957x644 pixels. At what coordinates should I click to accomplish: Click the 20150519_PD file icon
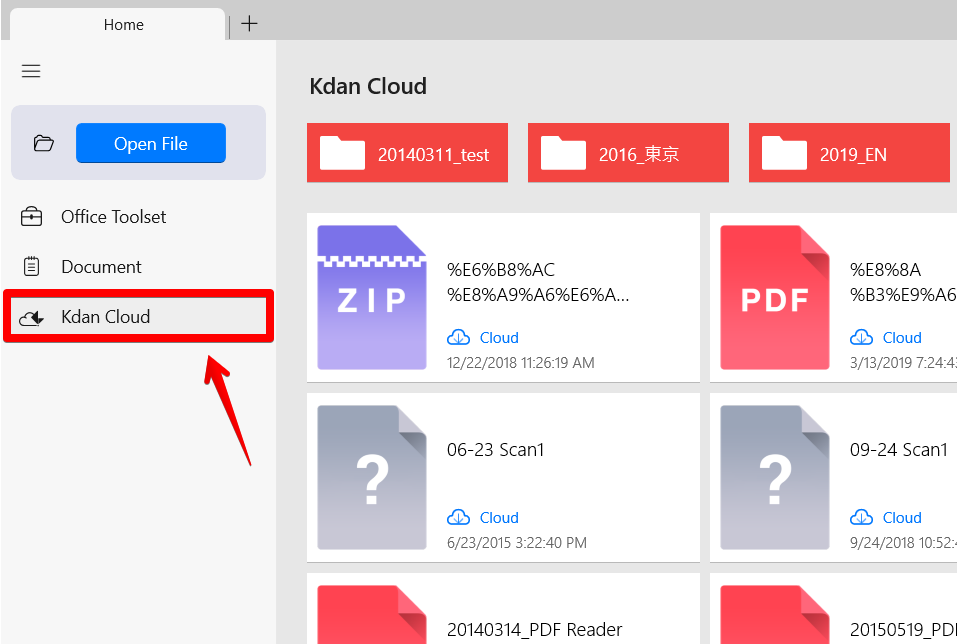pos(775,615)
